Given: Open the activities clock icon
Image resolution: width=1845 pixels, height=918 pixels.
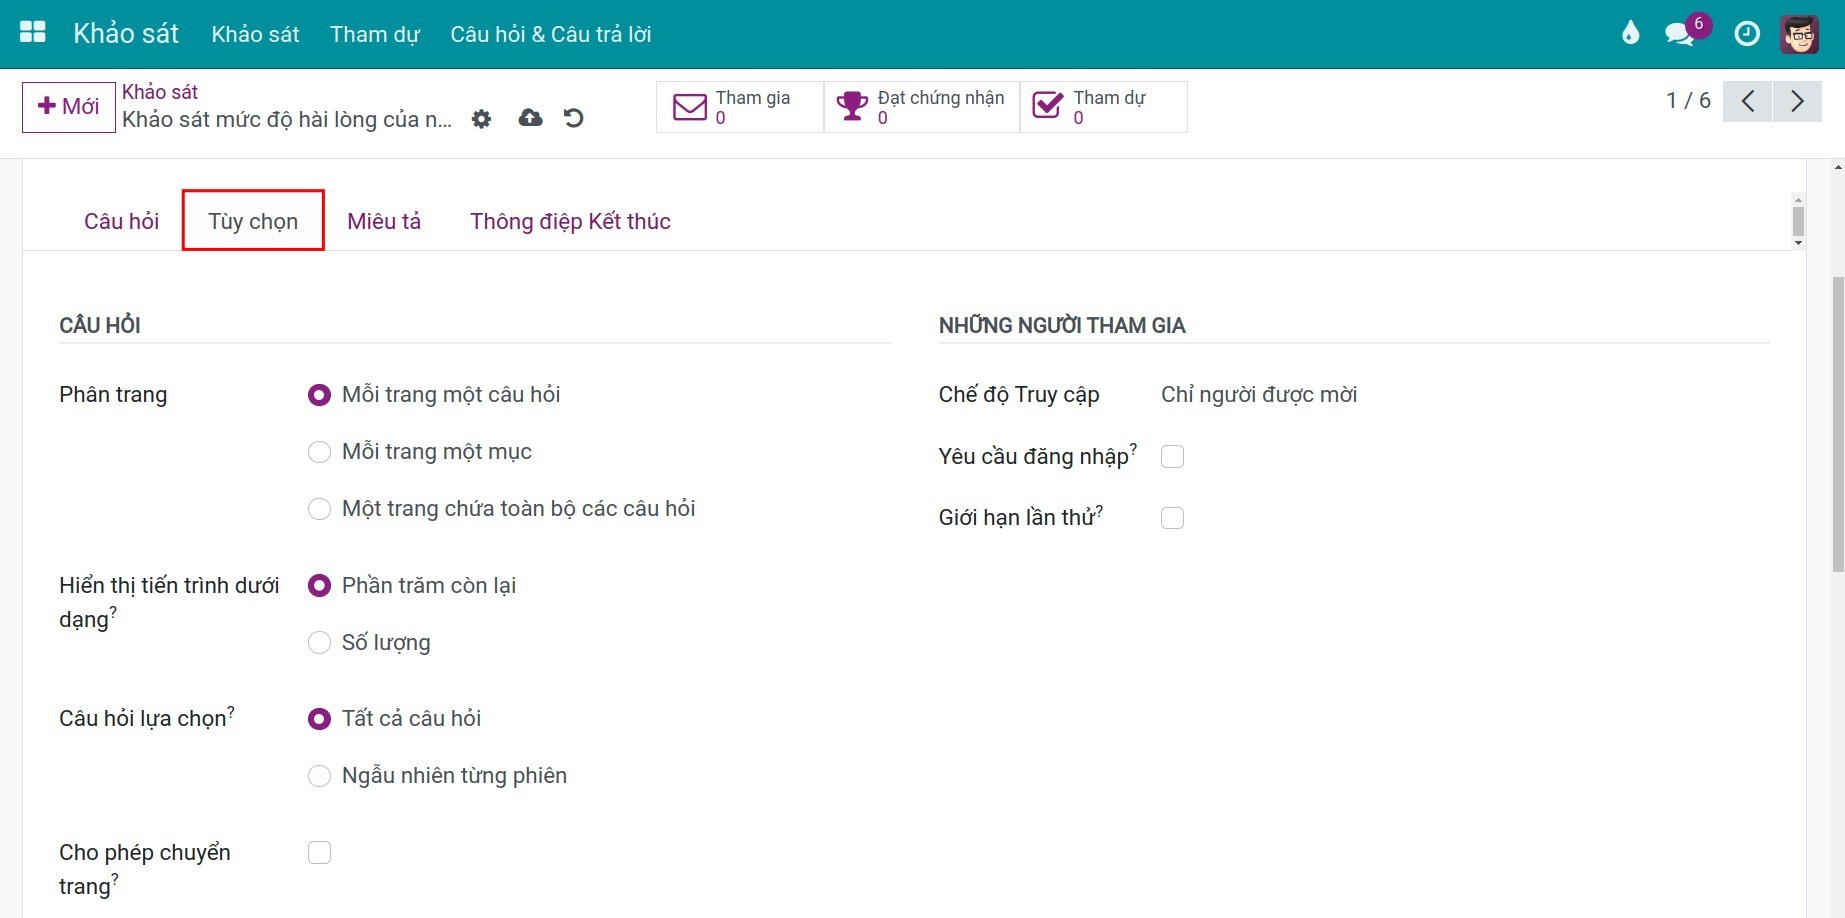Looking at the screenshot, I should [1747, 34].
